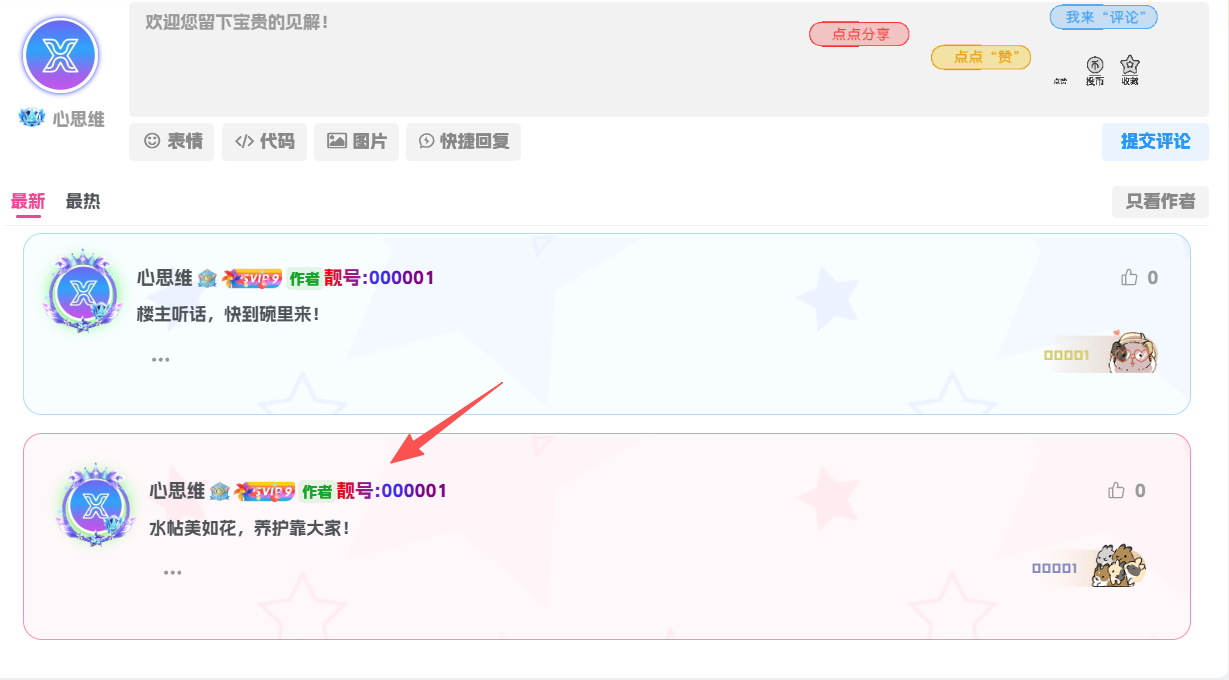Image resolution: width=1229 pixels, height=680 pixels.
Task: Click the 投币 coin icon
Action: coord(1095,65)
